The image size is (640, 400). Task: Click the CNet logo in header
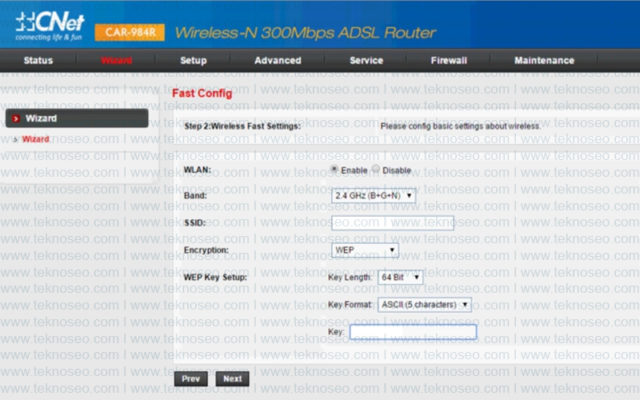tap(50, 26)
